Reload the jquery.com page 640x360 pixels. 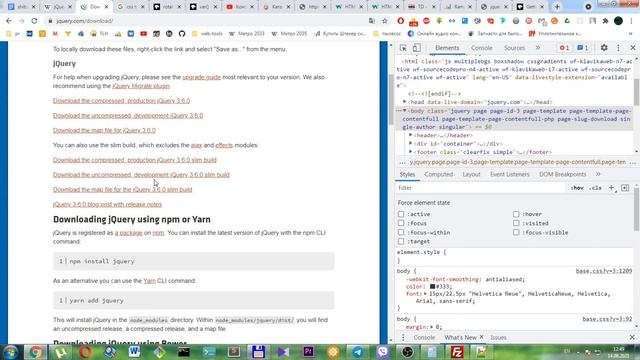(x=34, y=20)
